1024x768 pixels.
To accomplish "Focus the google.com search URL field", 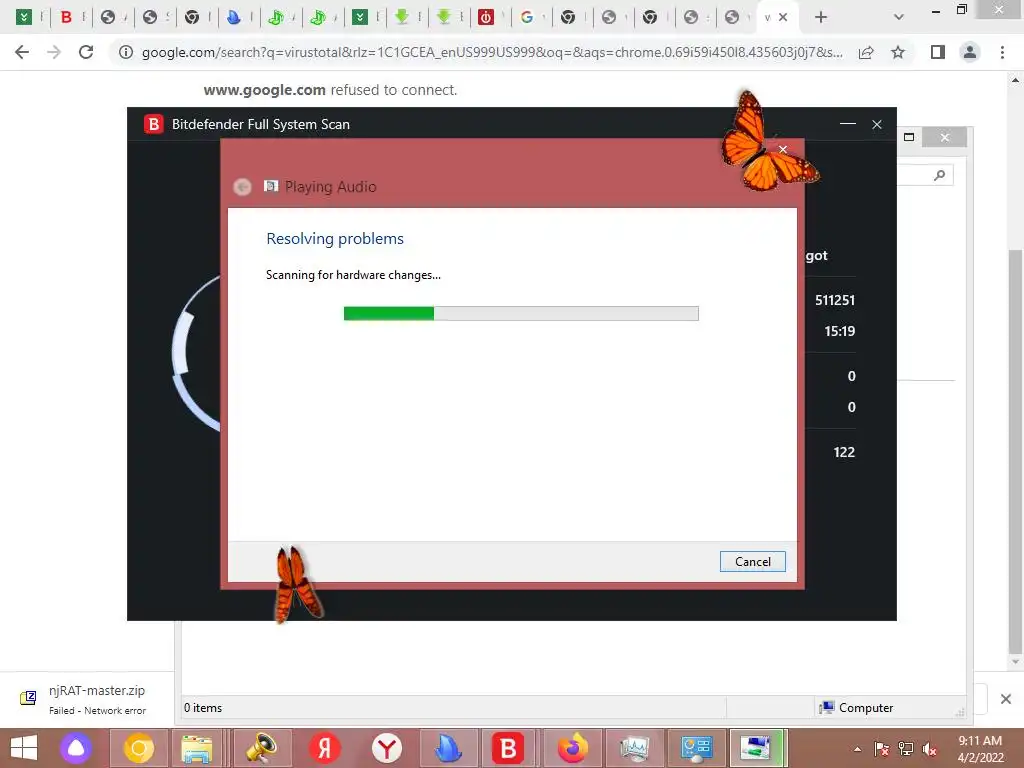I will tap(491, 52).
